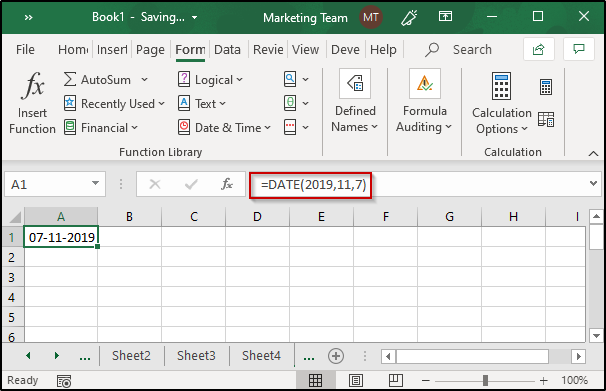Open the Logical functions dropdown
The height and width of the screenshot is (391, 606).
pos(210,80)
